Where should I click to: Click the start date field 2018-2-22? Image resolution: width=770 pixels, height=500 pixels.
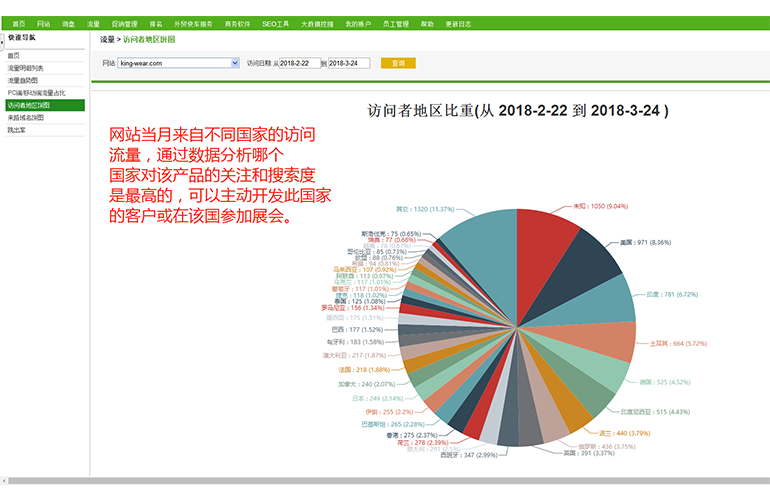click(300, 63)
